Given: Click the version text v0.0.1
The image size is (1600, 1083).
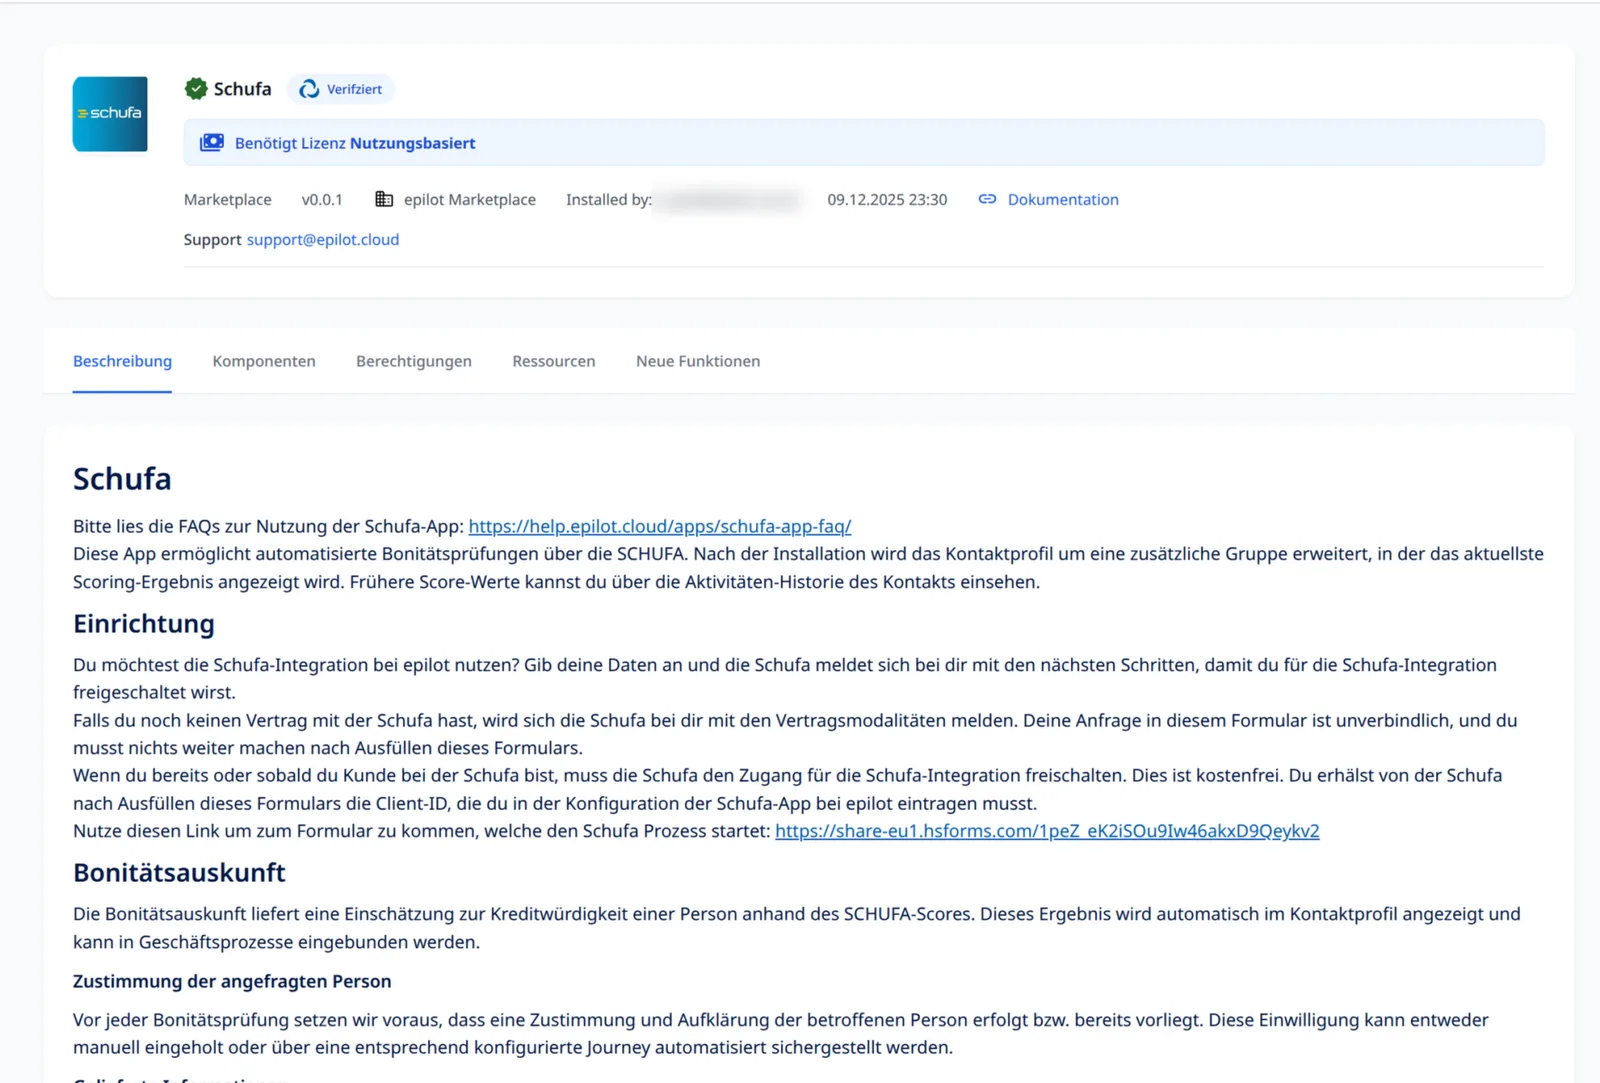Looking at the screenshot, I should [322, 199].
